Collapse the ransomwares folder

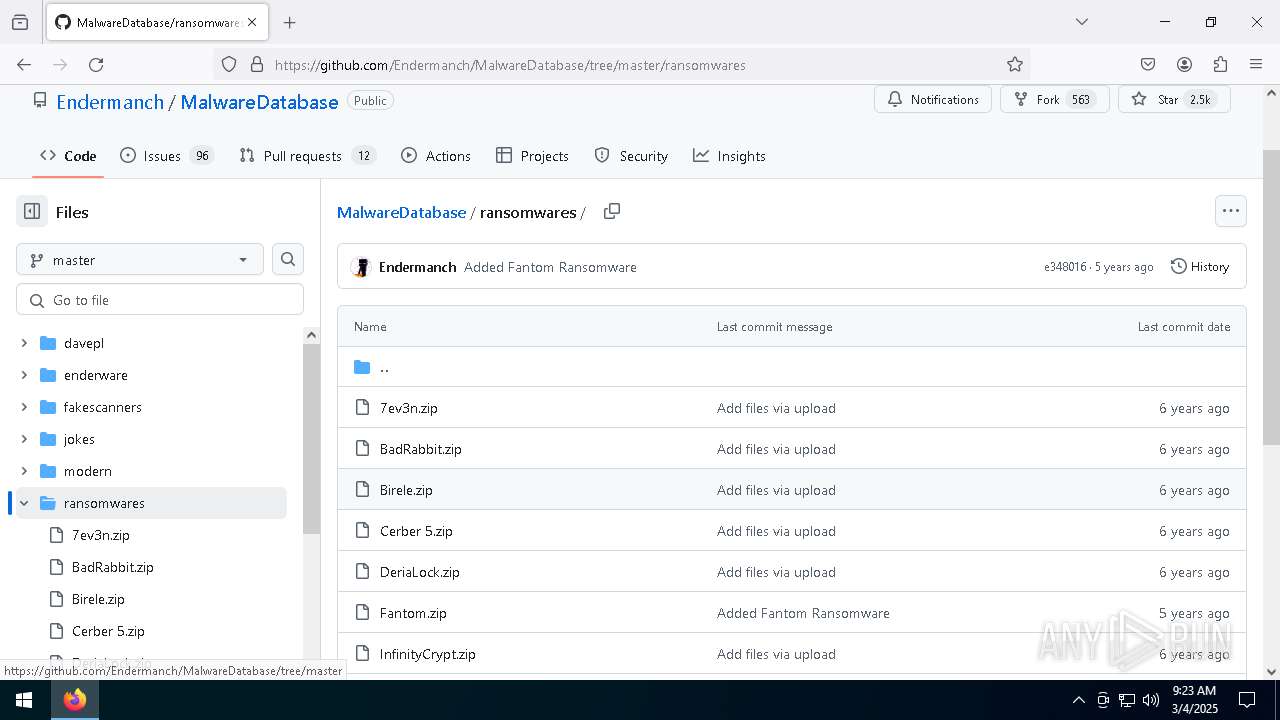click(x=24, y=503)
